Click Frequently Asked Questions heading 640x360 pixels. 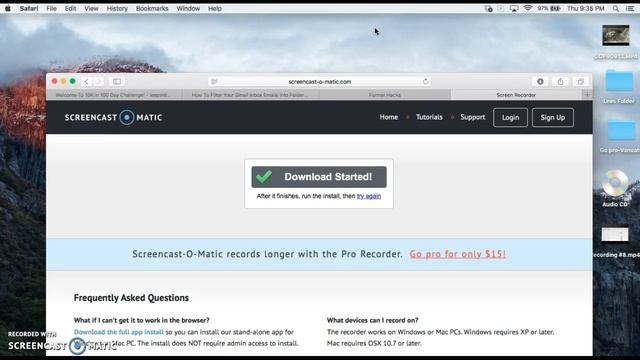tap(131, 298)
